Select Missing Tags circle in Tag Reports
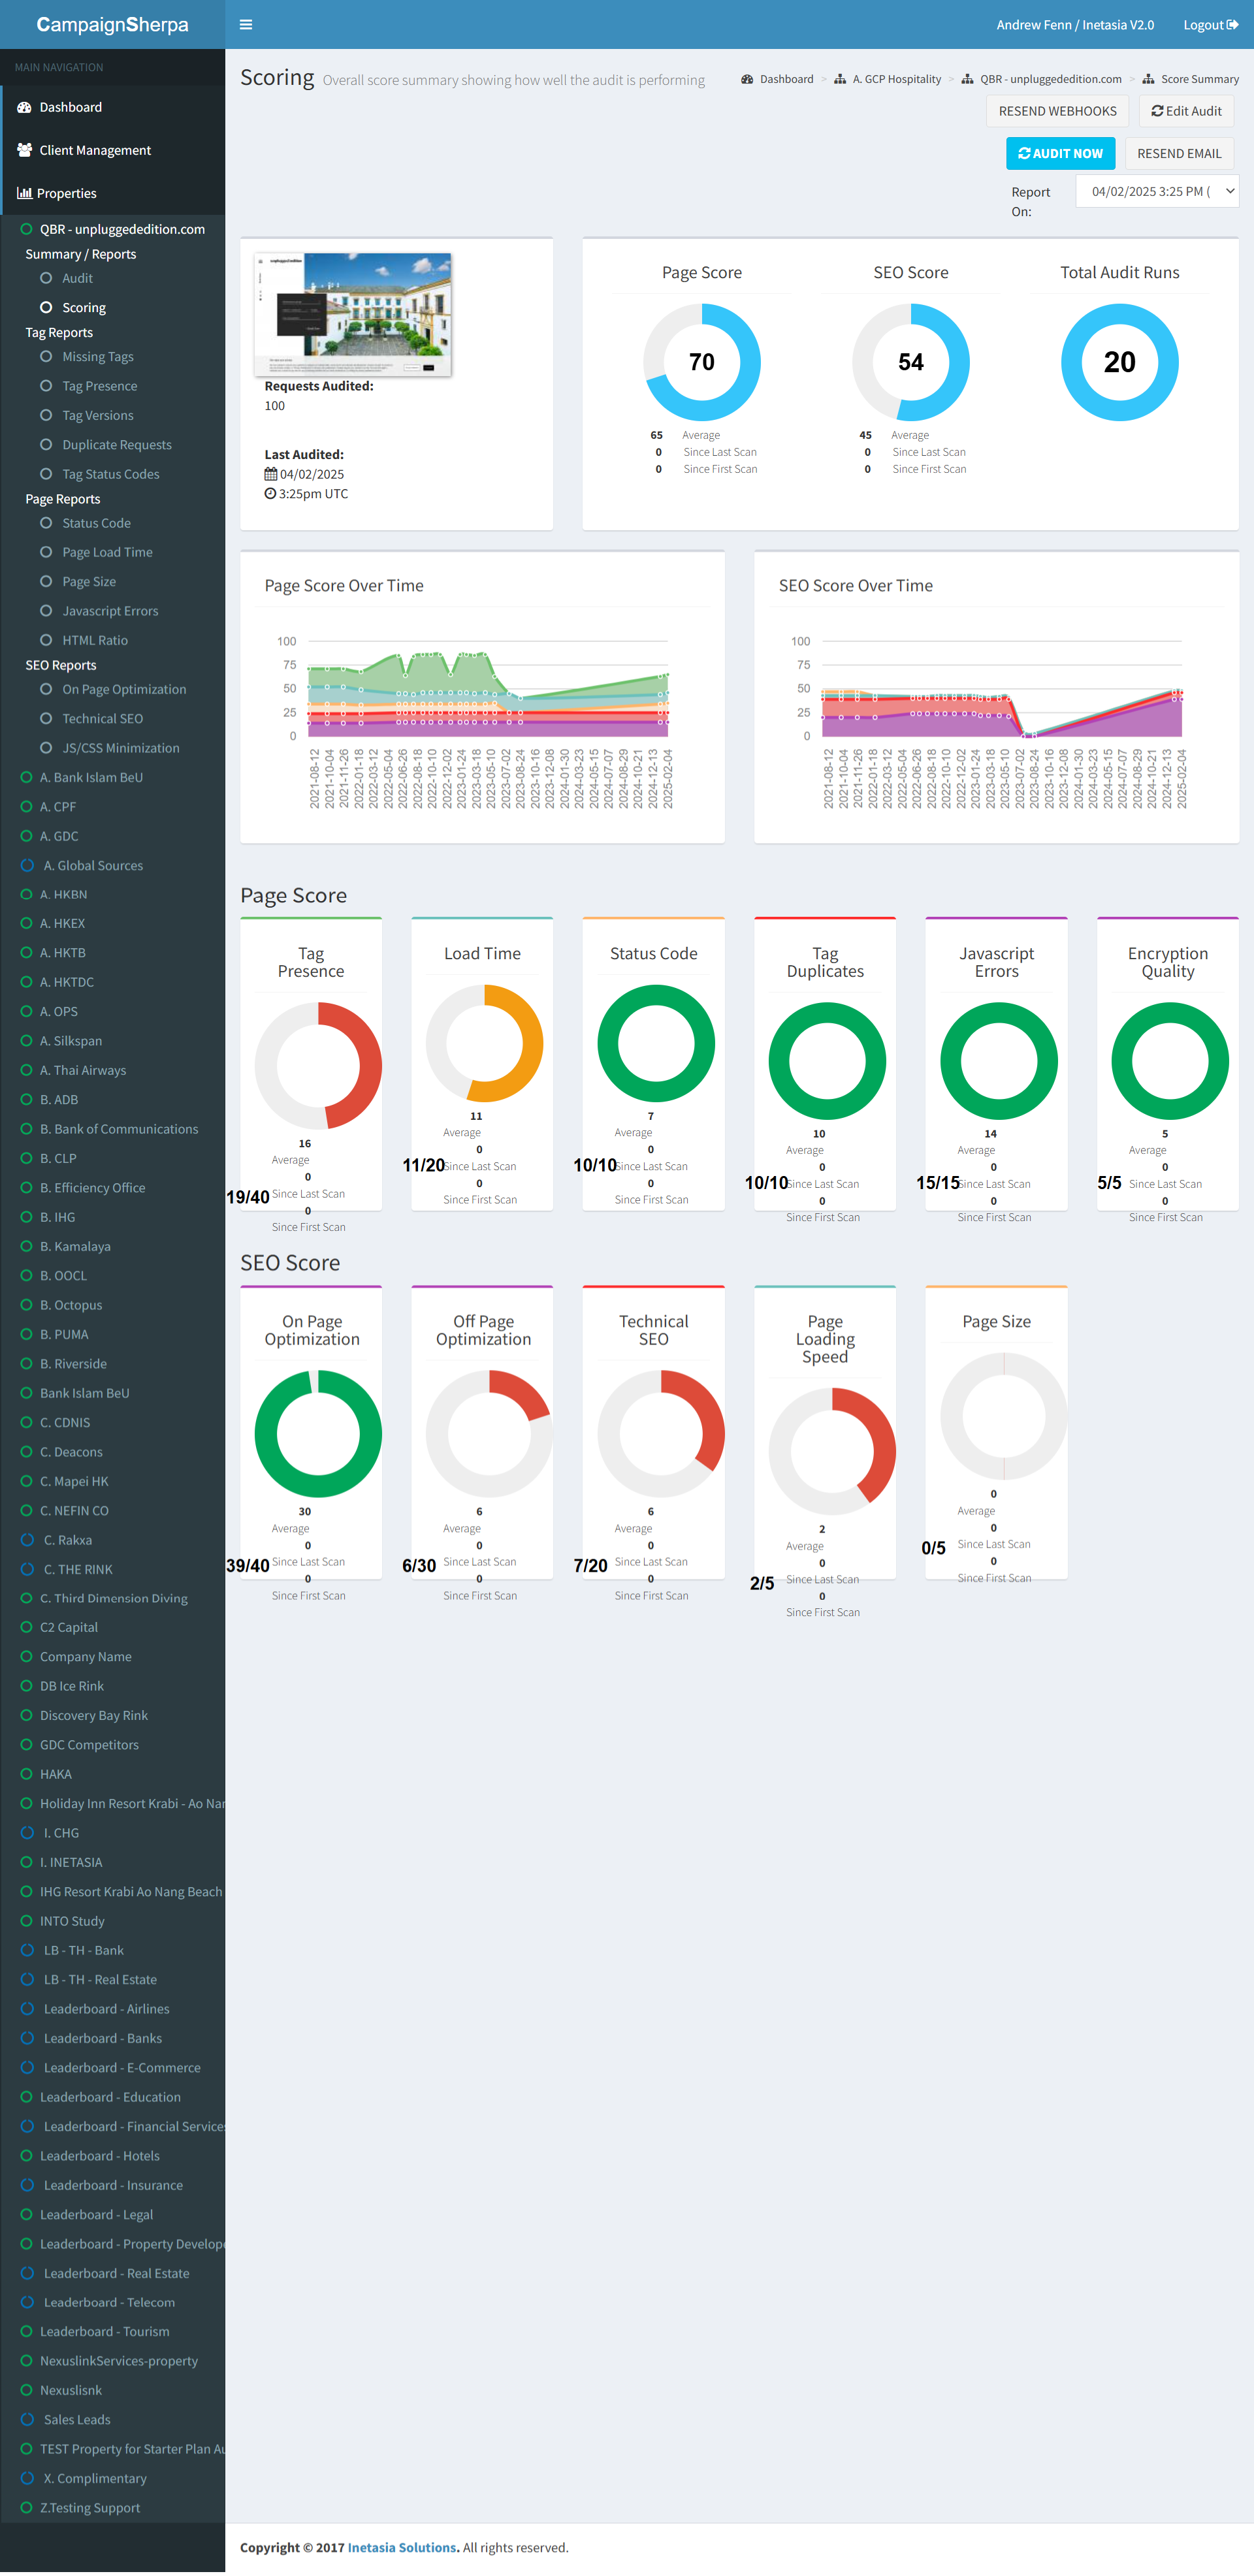Viewport: 1254px width, 2576px height. (x=46, y=357)
